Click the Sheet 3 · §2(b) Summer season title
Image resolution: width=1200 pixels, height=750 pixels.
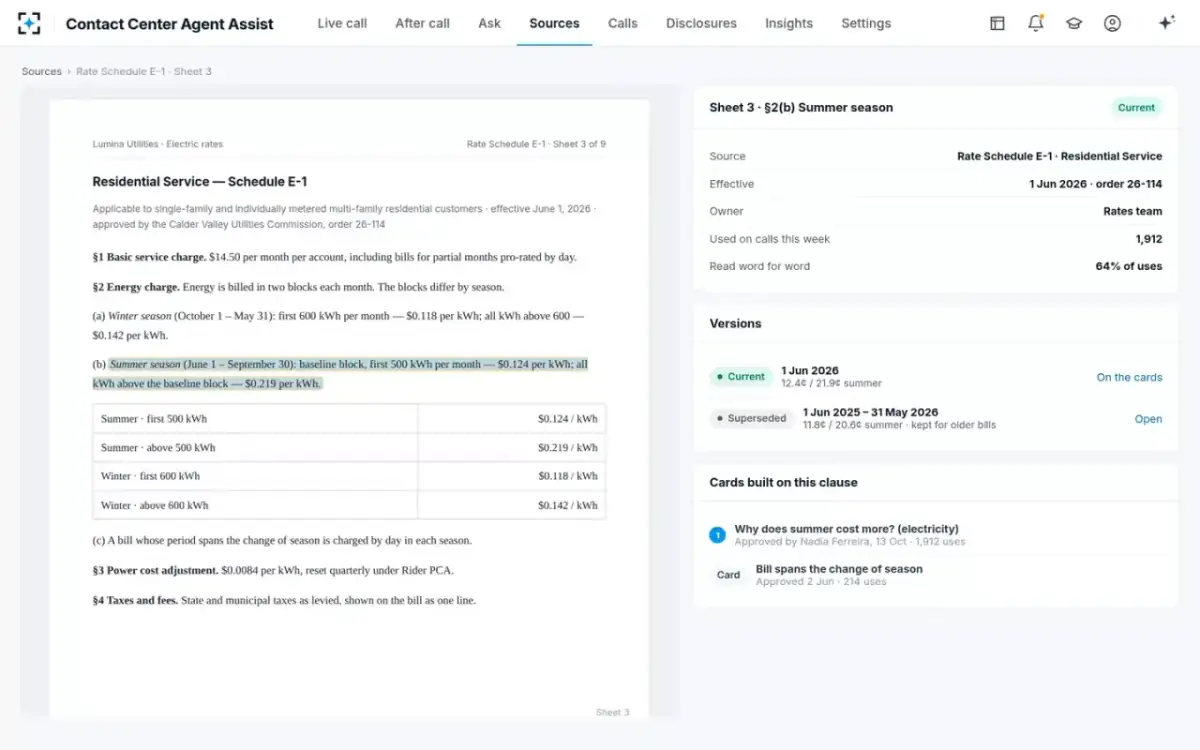click(x=801, y=108)
